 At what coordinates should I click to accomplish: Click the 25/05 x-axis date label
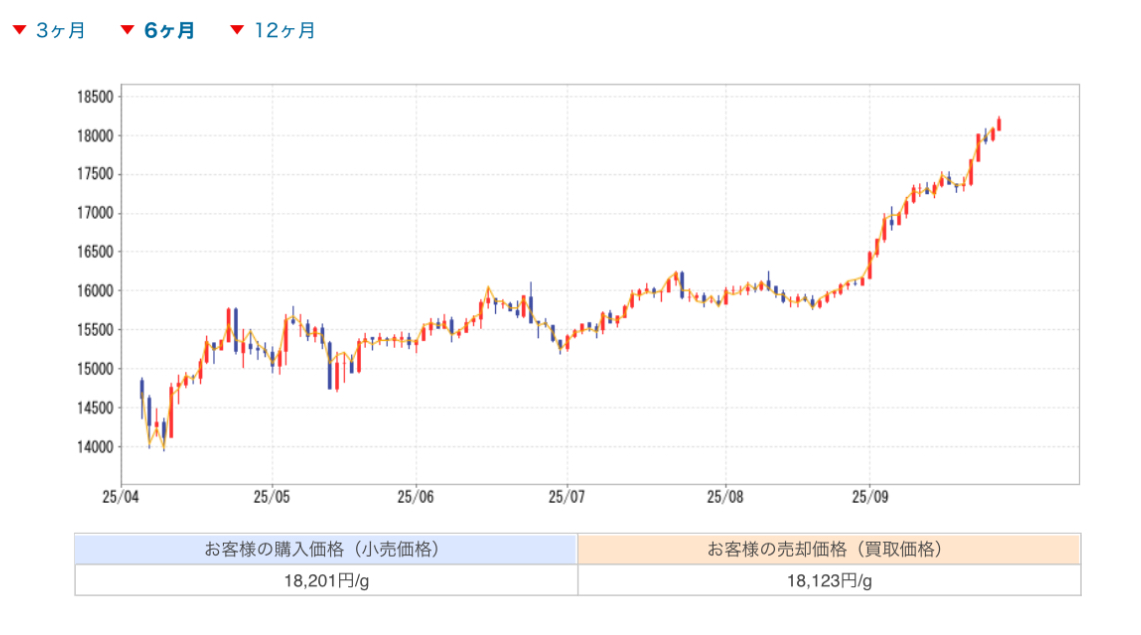point(271,496)
